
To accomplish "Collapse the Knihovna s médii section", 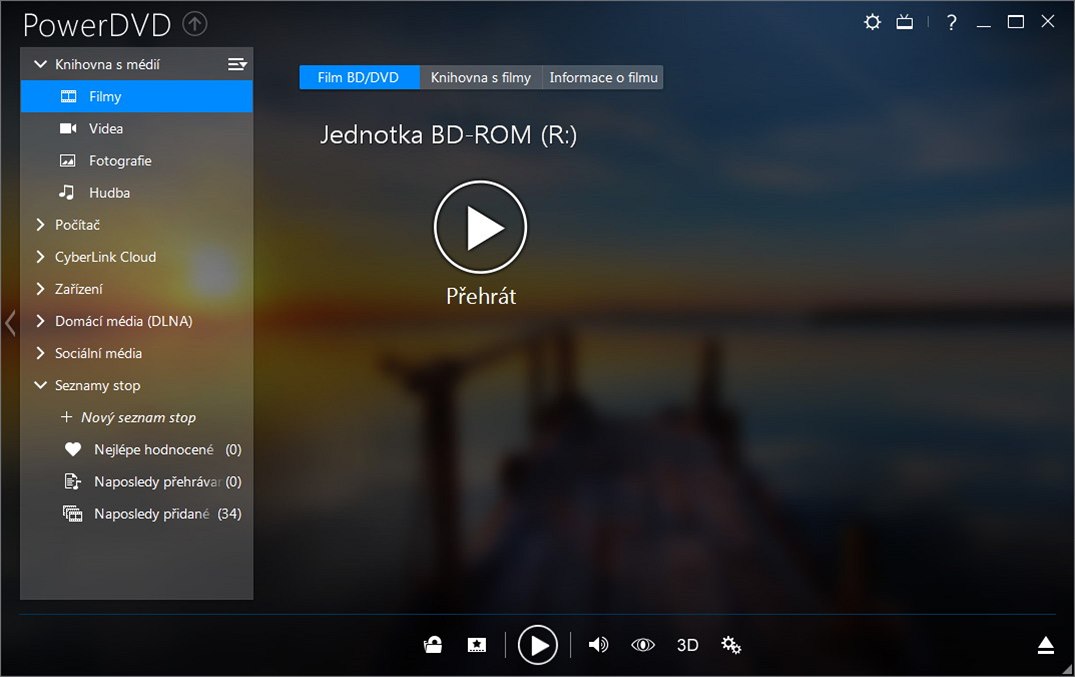I will [41, 65].
